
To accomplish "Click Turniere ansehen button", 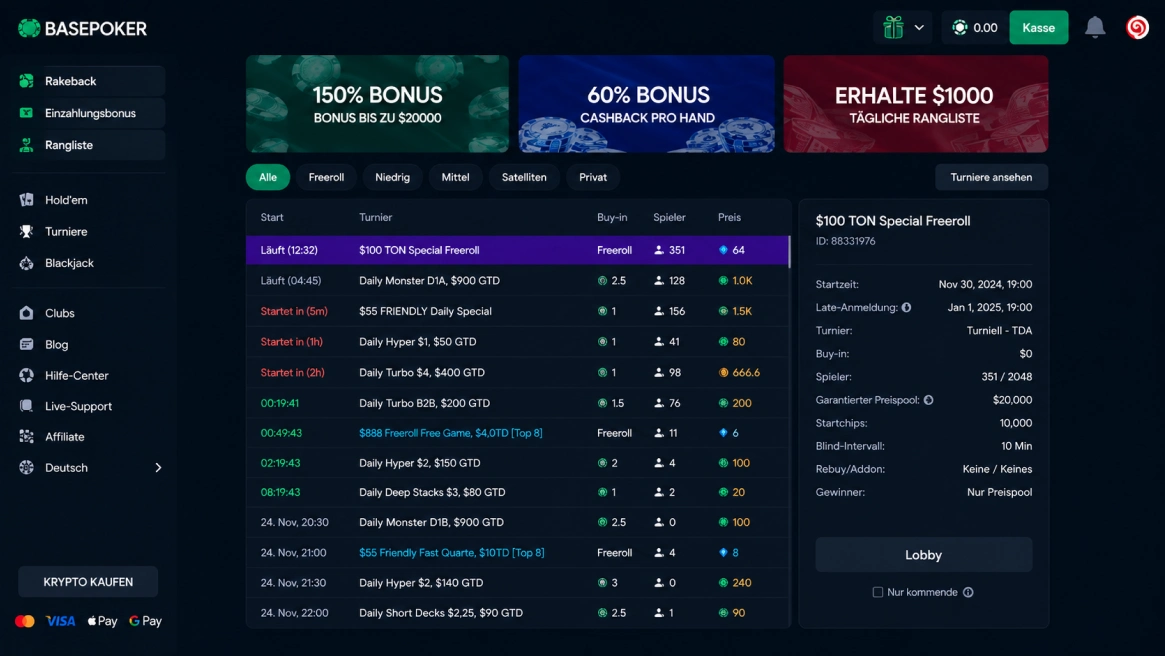I will click(991, 178).
